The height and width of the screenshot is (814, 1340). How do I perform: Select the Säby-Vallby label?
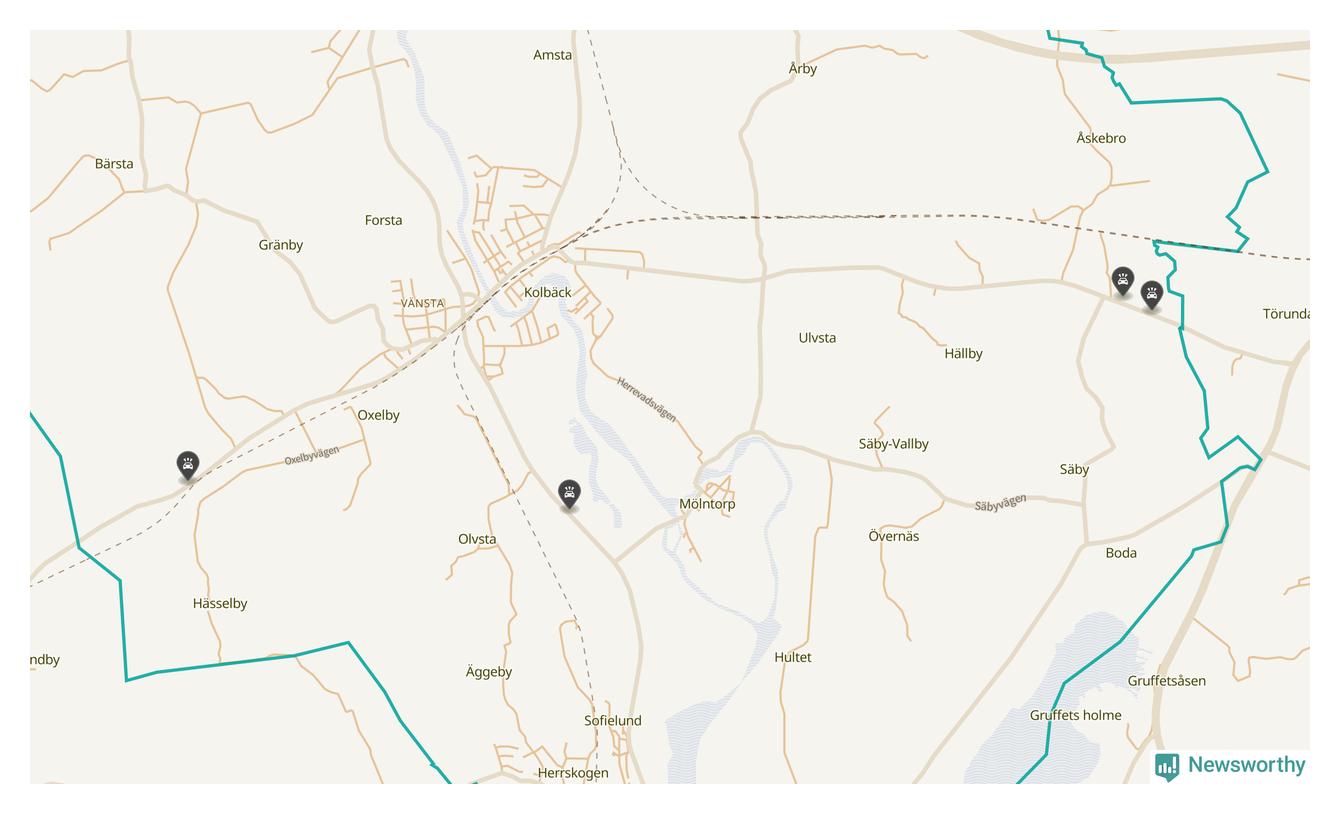pos(894,444)
